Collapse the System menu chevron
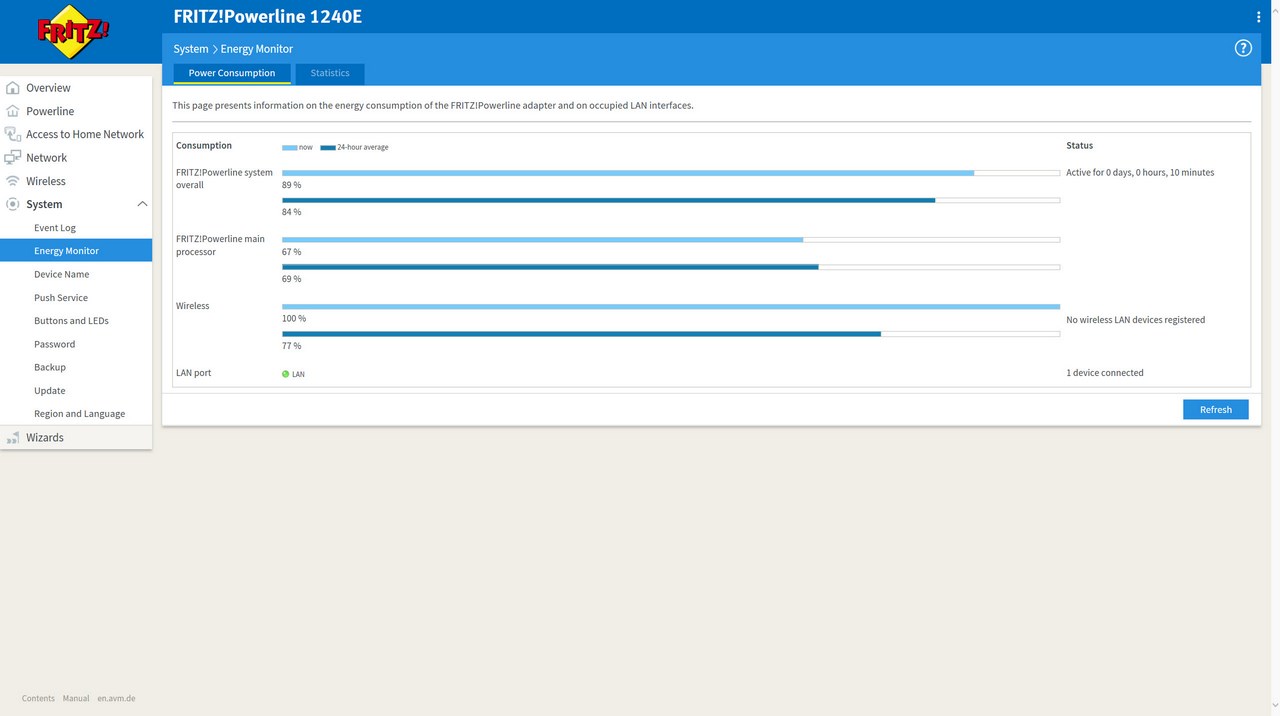Screen dimensions: 1280x716 tap(142, 204)
